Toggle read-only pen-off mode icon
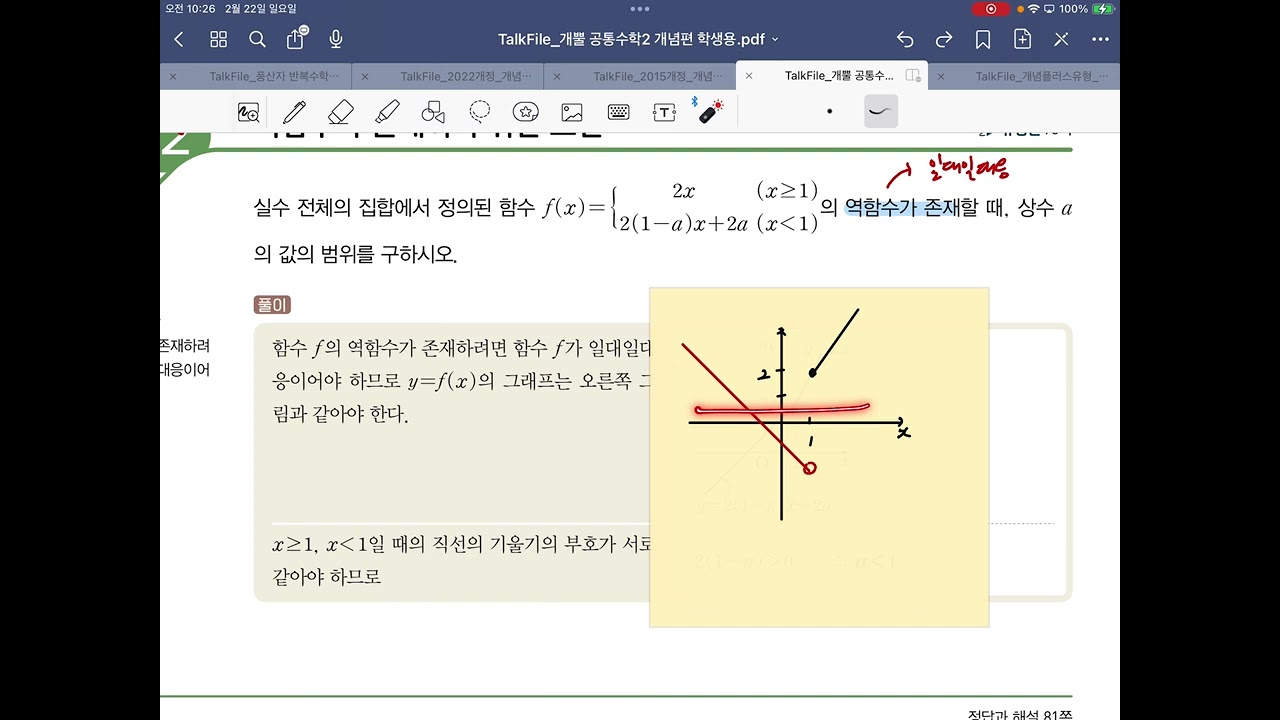Viewport: 1280px width, 720px height. 1061,39
